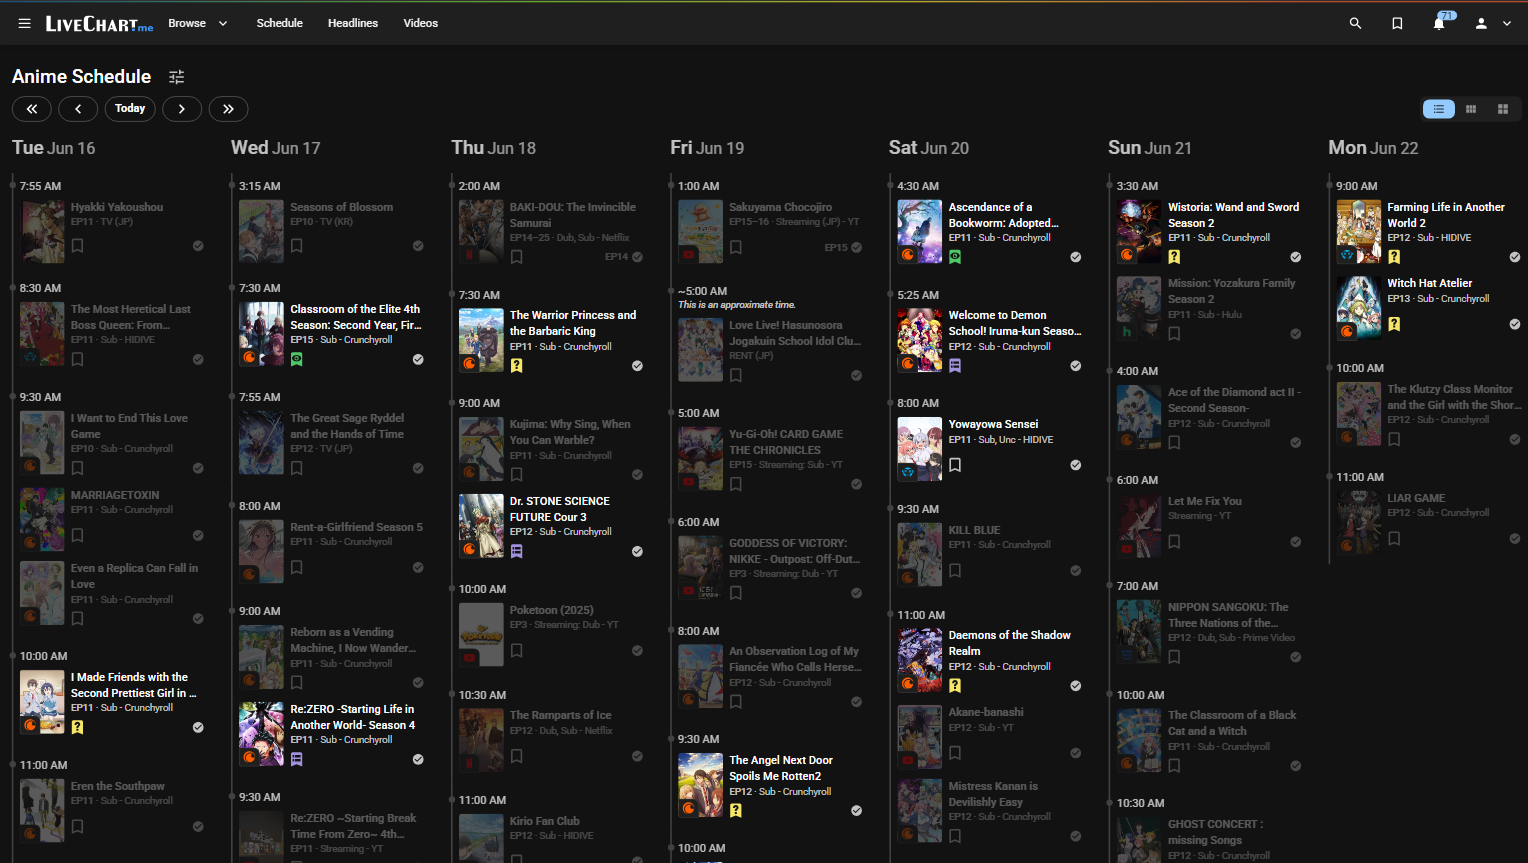Expand the Browse dropdown menu
Viewport: 1528px width, 863px height.
coord(198,23)
